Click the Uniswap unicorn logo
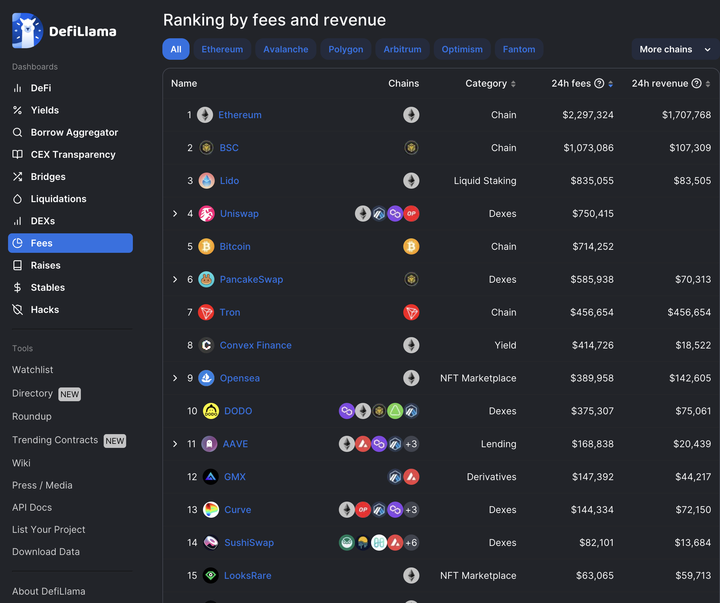This screenshot has width=720, height=603. [206, 214]
